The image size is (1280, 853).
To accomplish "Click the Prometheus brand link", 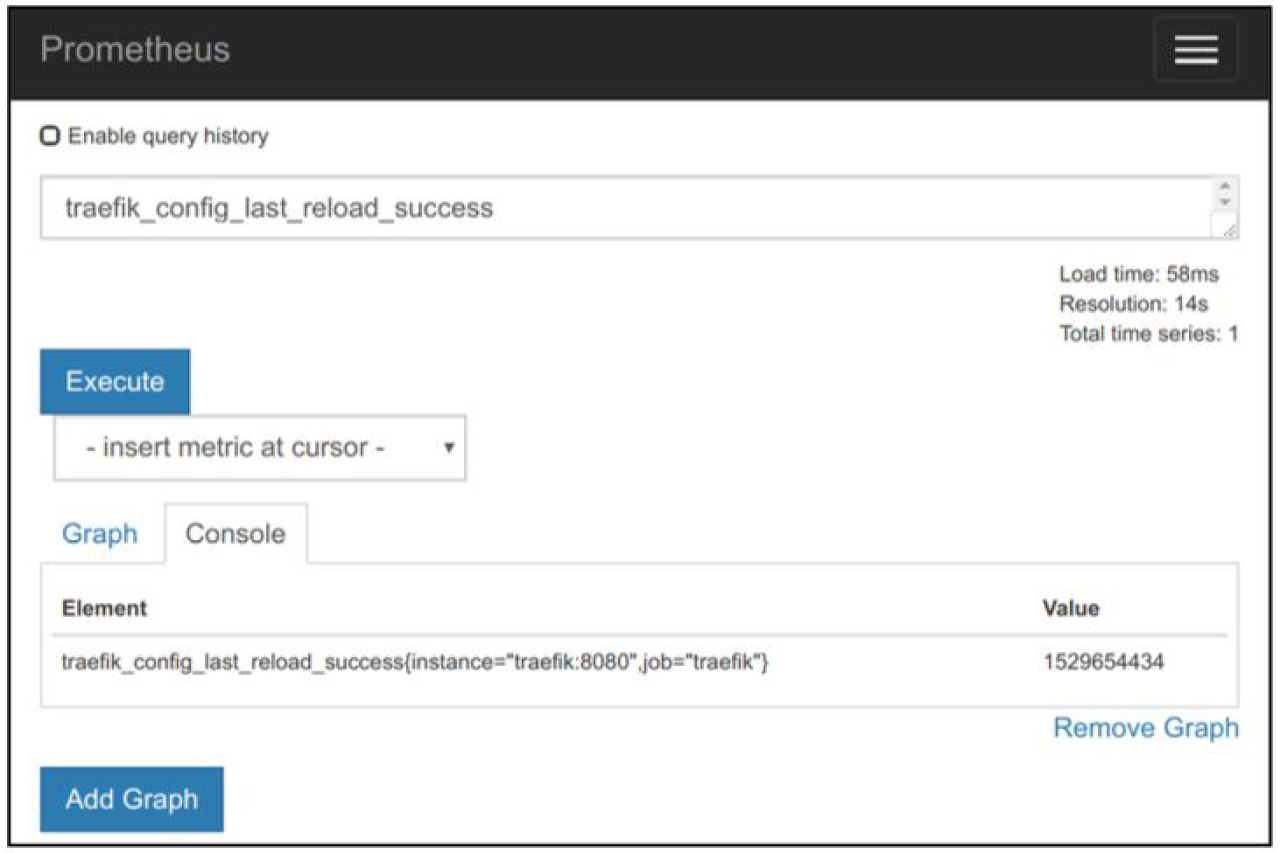I will click(x=135, y=50).
